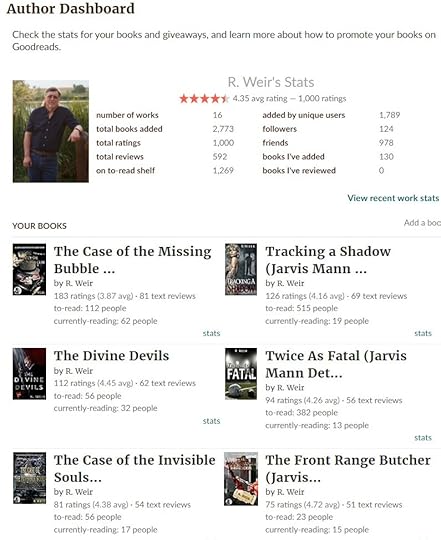The width and height of the screenshot is (441, 540).
Task: View stats for The Divine Devils
Action: click(211, 421)
